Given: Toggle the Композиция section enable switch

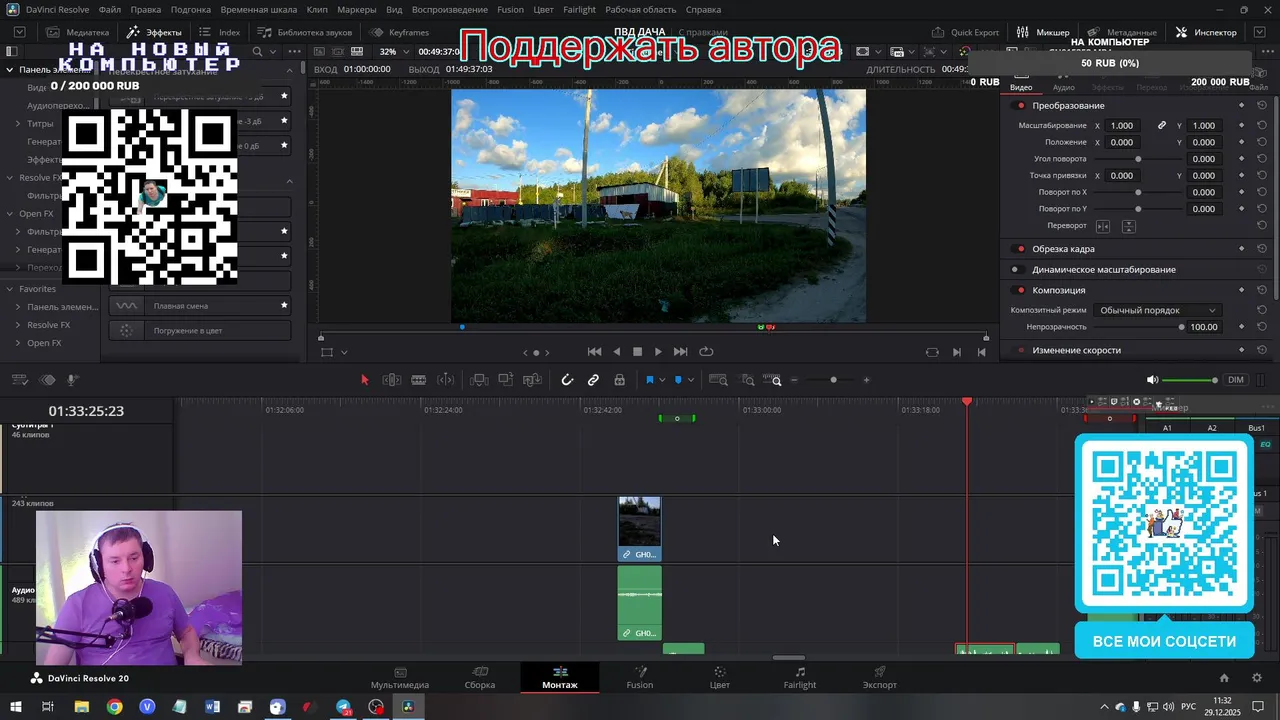Looking at the screenshot, I should 1020,291.
